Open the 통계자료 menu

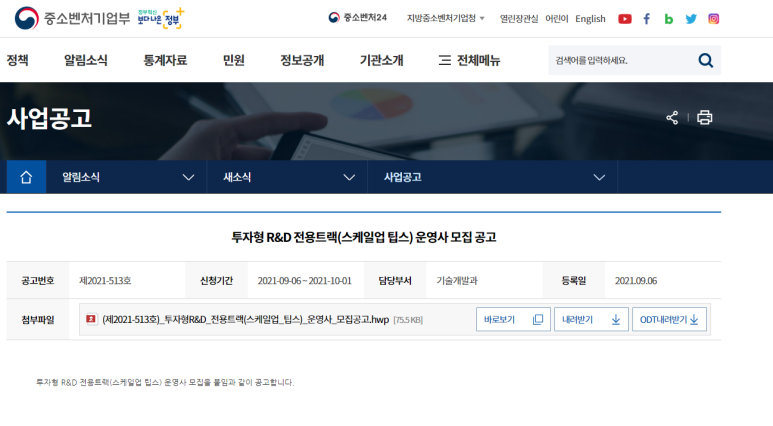coord(165,60)
